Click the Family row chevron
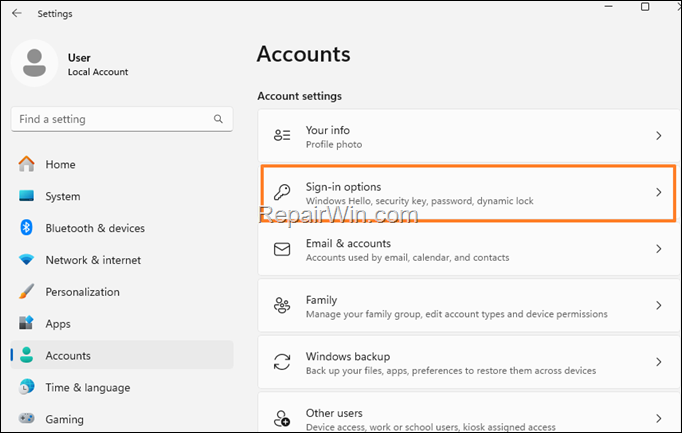The image size is (682, 433). pyautogui.click(x=659, y=305)
